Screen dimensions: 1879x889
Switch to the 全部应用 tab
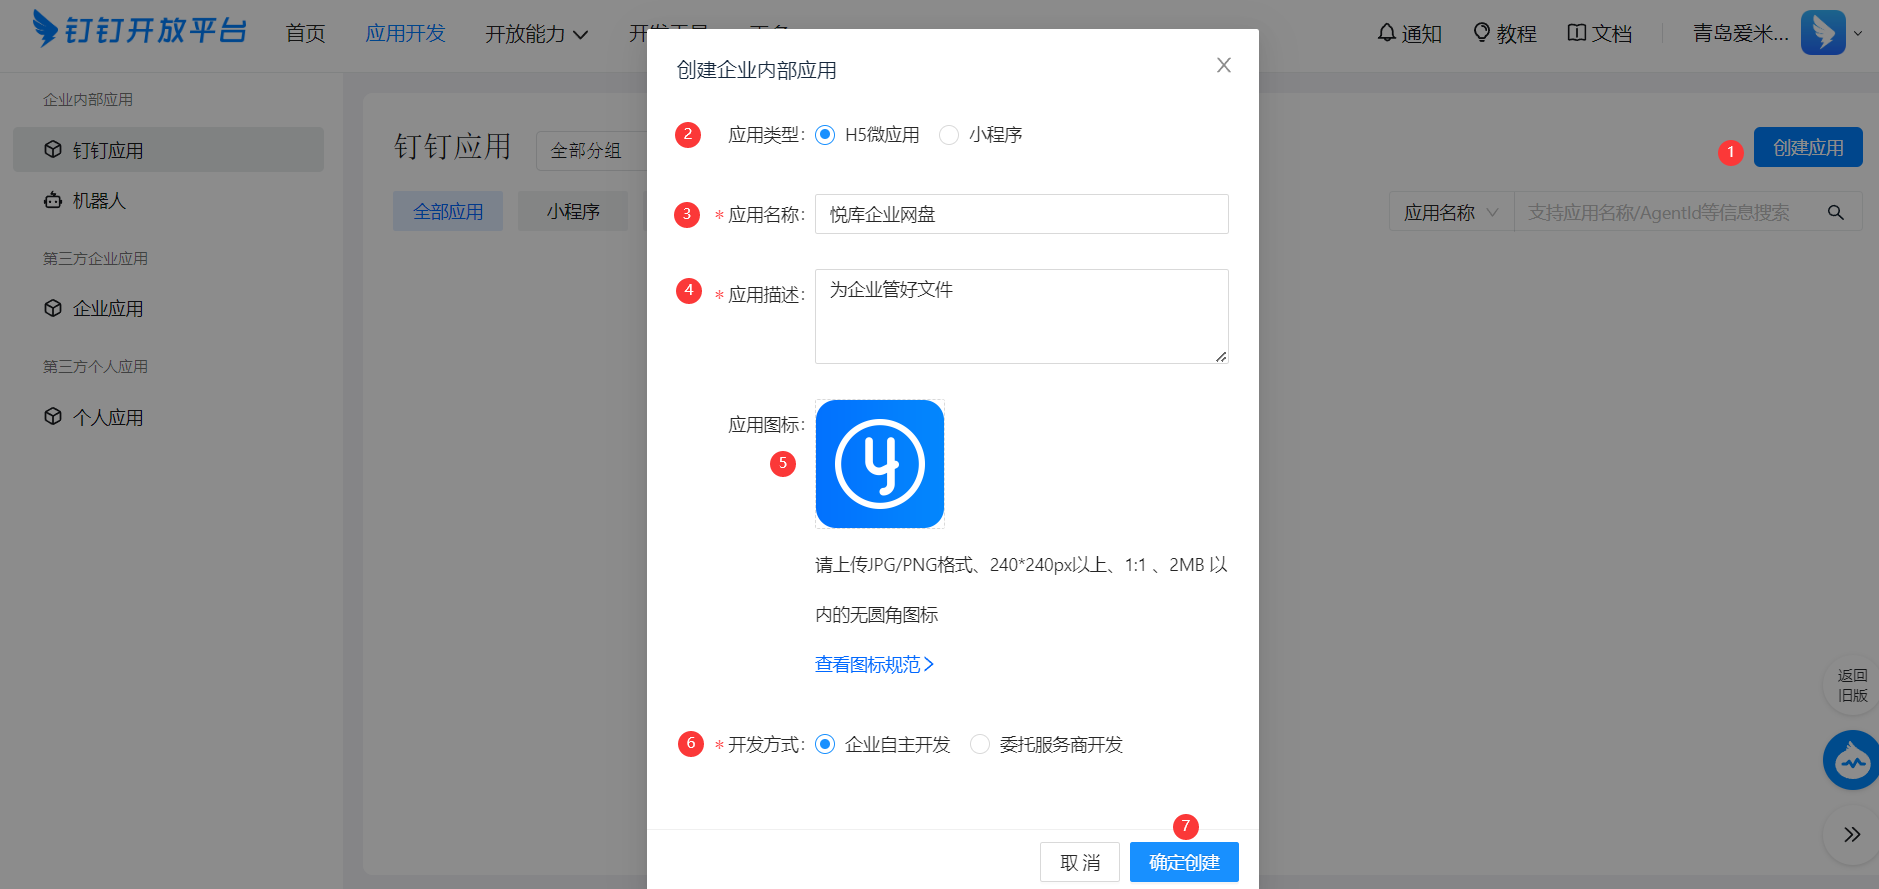pos(448,211)
